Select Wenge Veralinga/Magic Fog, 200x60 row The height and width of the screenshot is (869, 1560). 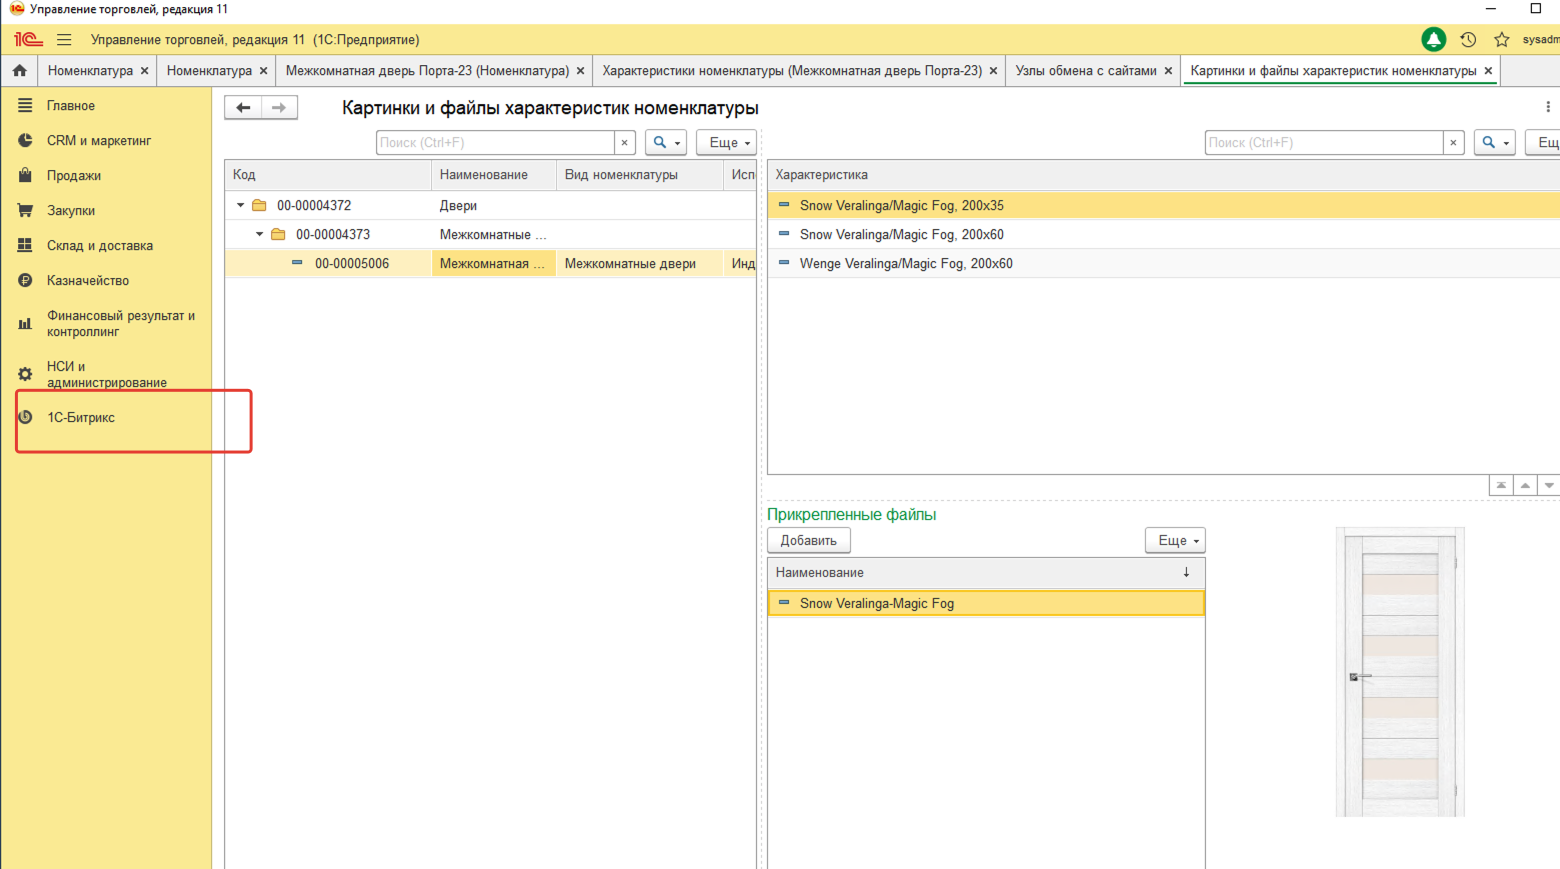(906, 264)
